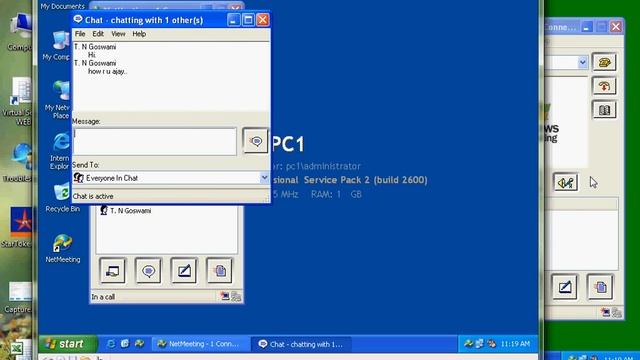This screenshot has width=640, height=360.
Task: Focus the Message input field
Action: [x=155, y=141]
